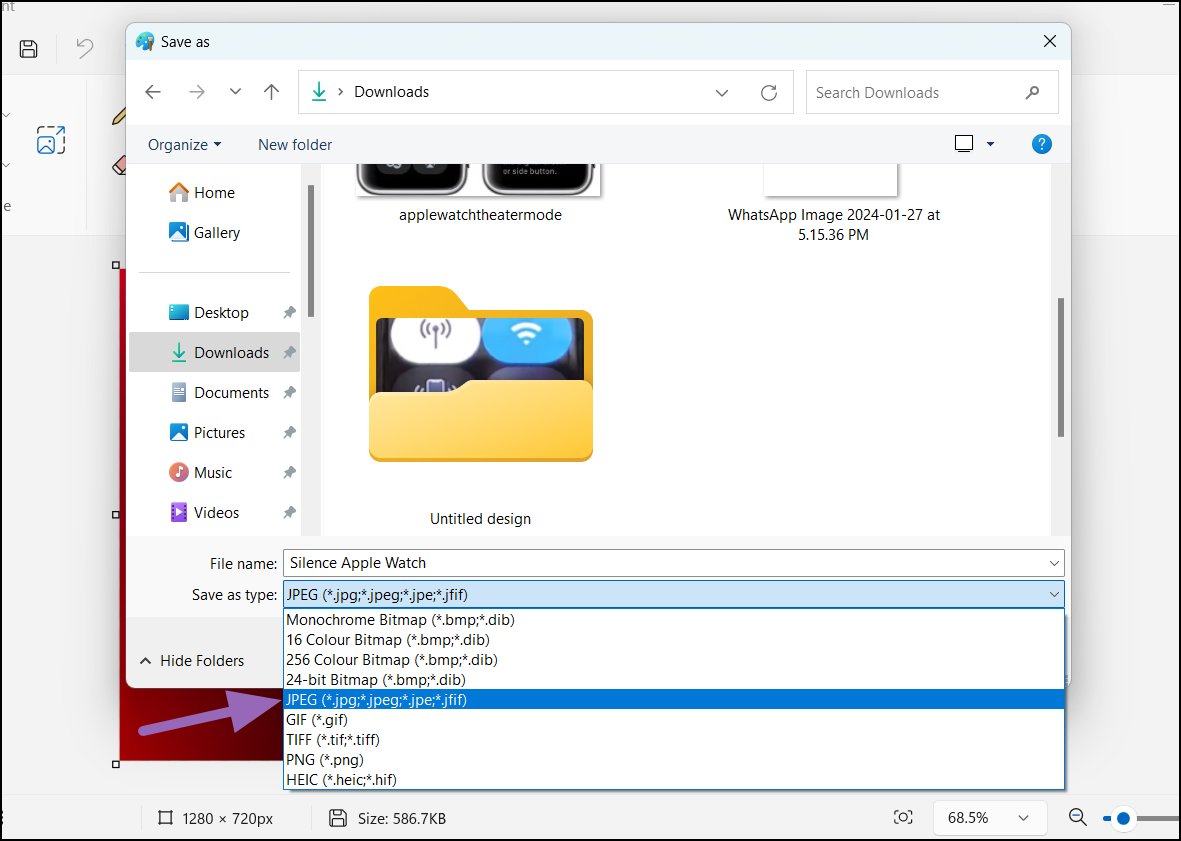Open the Organize menu
The height and width of the screenshot is (841, 1181).
click(x=185, y=145)
